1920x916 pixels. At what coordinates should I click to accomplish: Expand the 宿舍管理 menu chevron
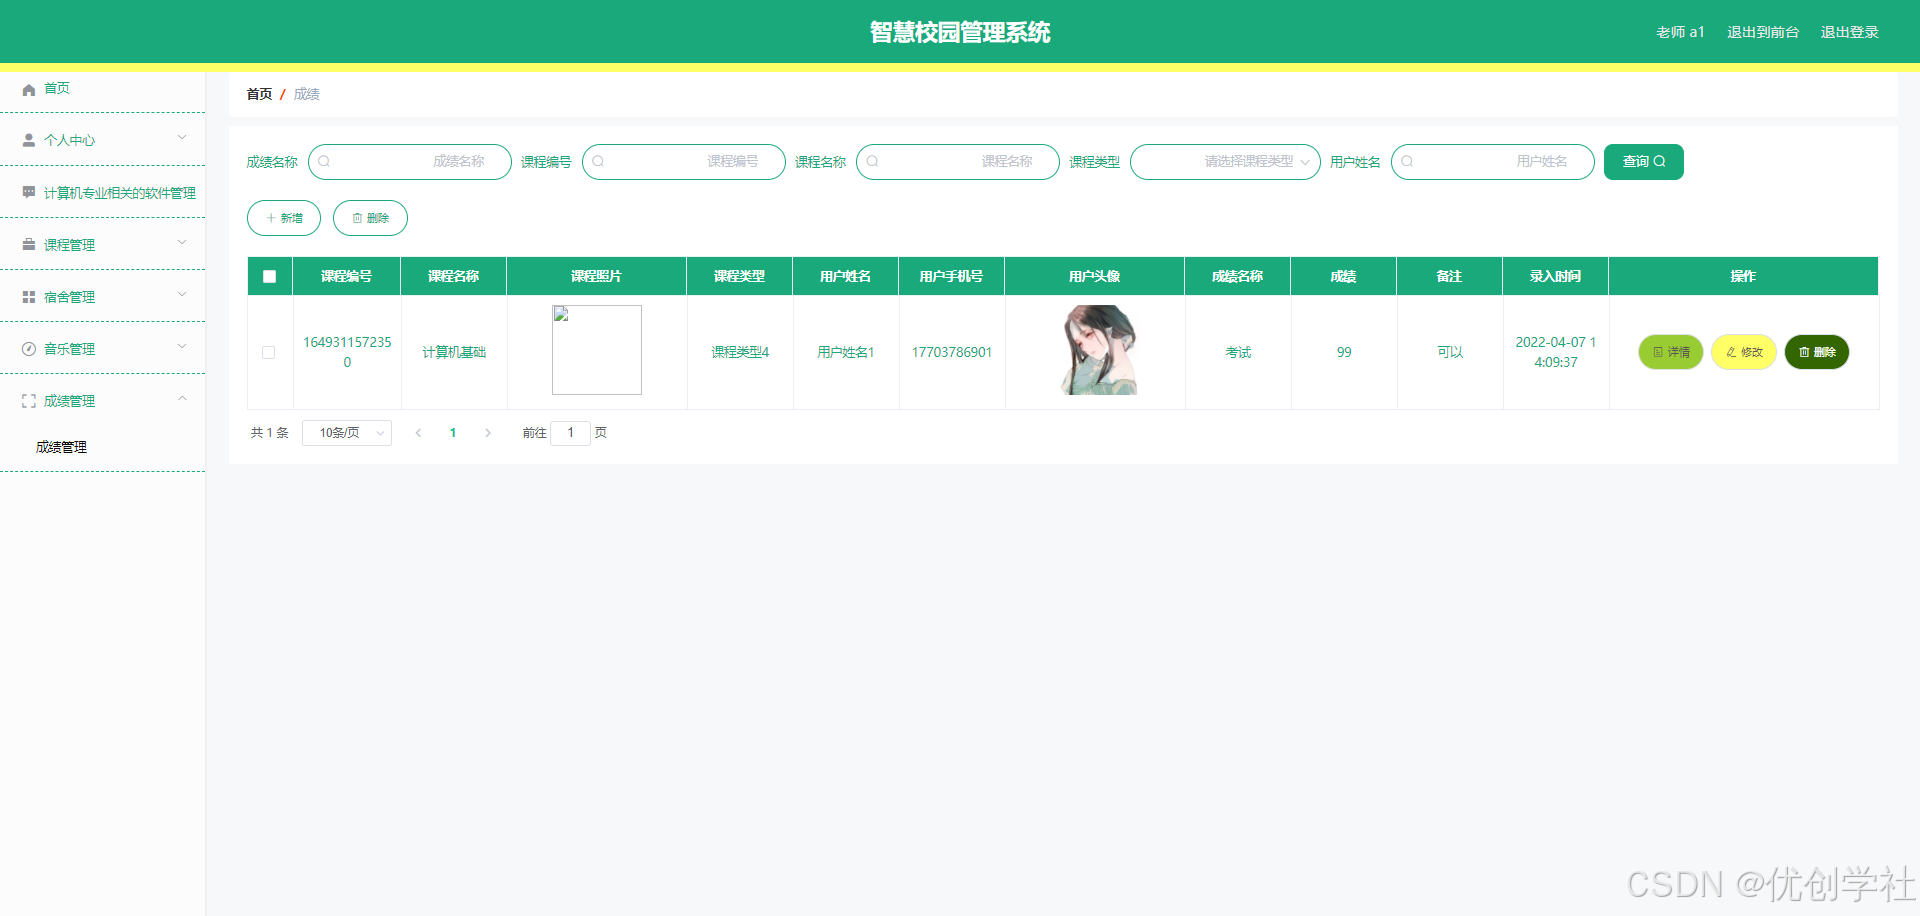(182, 294)
